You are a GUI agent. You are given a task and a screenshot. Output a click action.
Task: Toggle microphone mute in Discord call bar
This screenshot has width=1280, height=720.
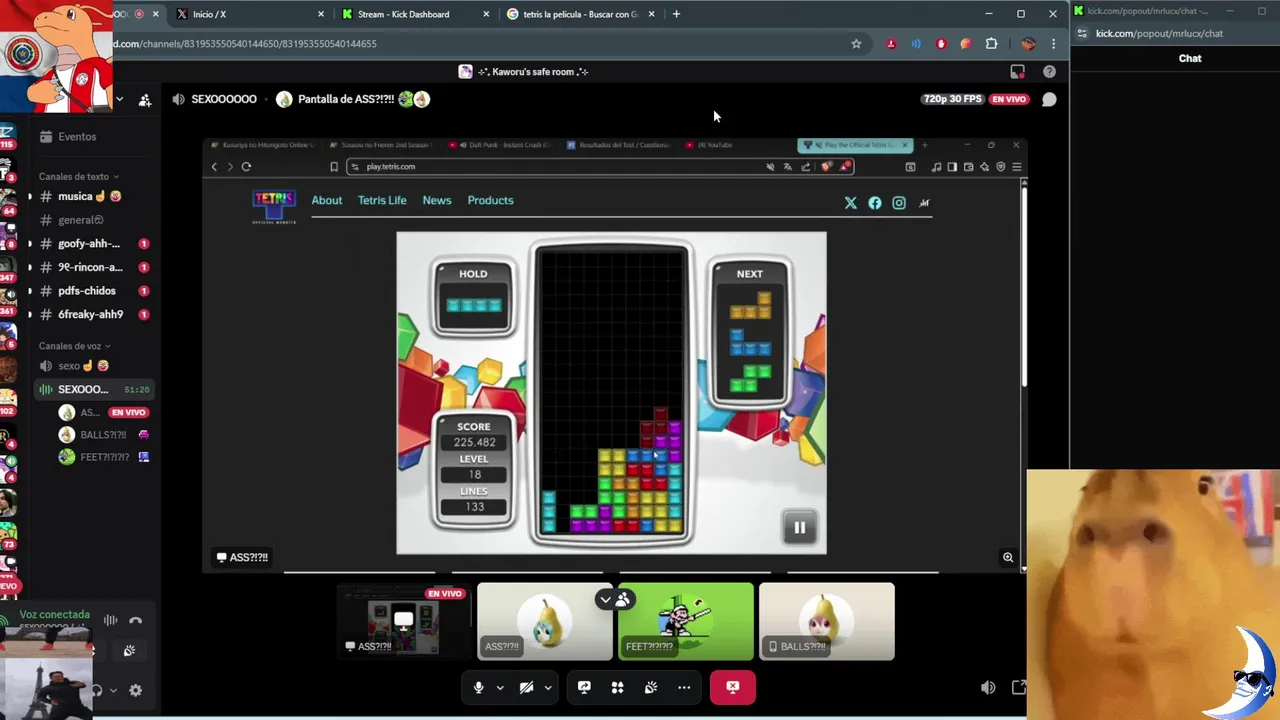pyautogui.click(x=478, y=687)
